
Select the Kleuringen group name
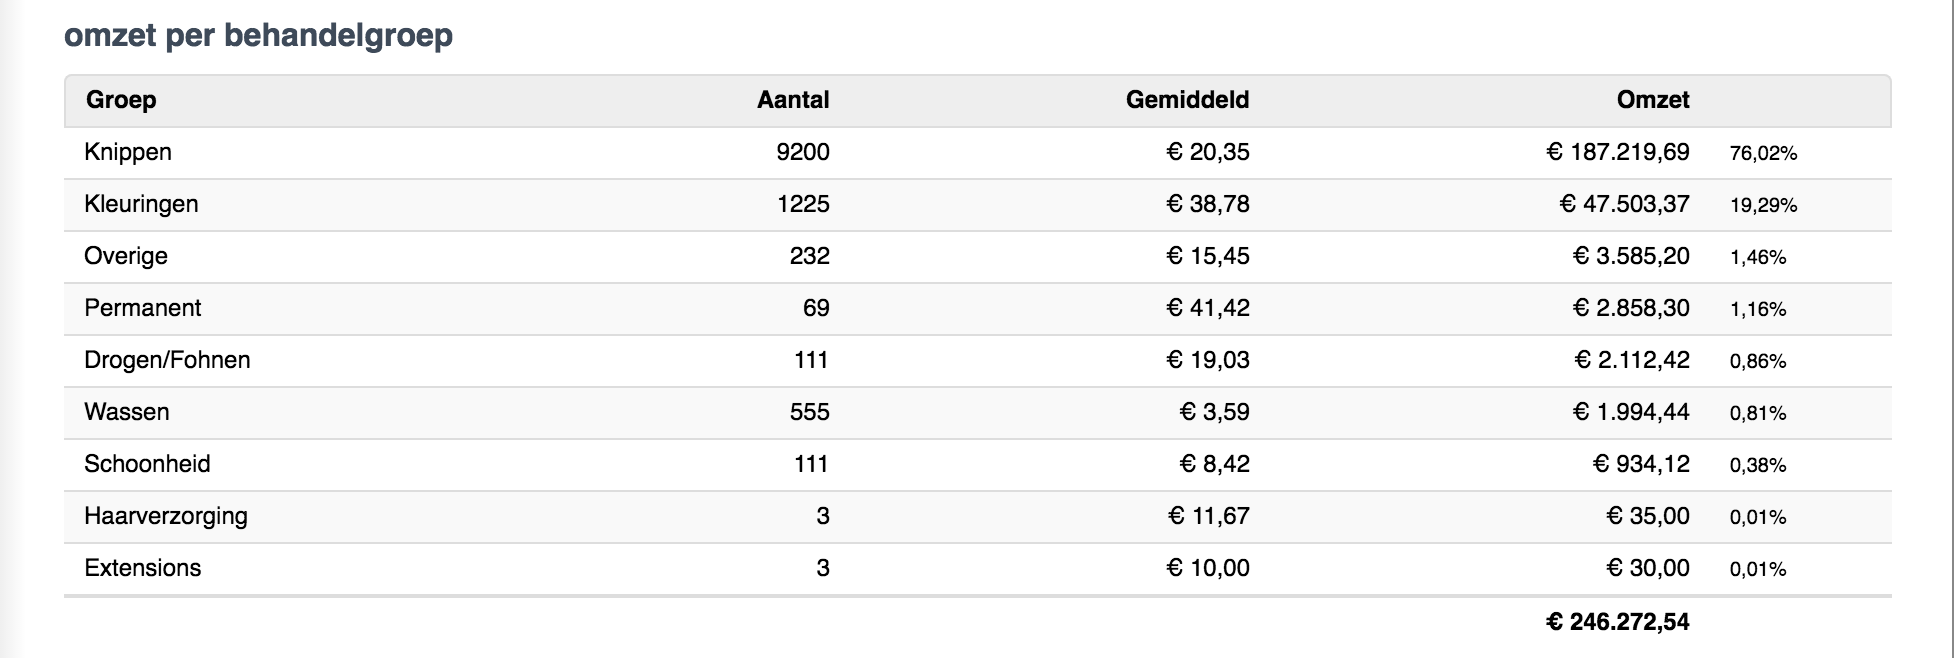pos(141,204)
